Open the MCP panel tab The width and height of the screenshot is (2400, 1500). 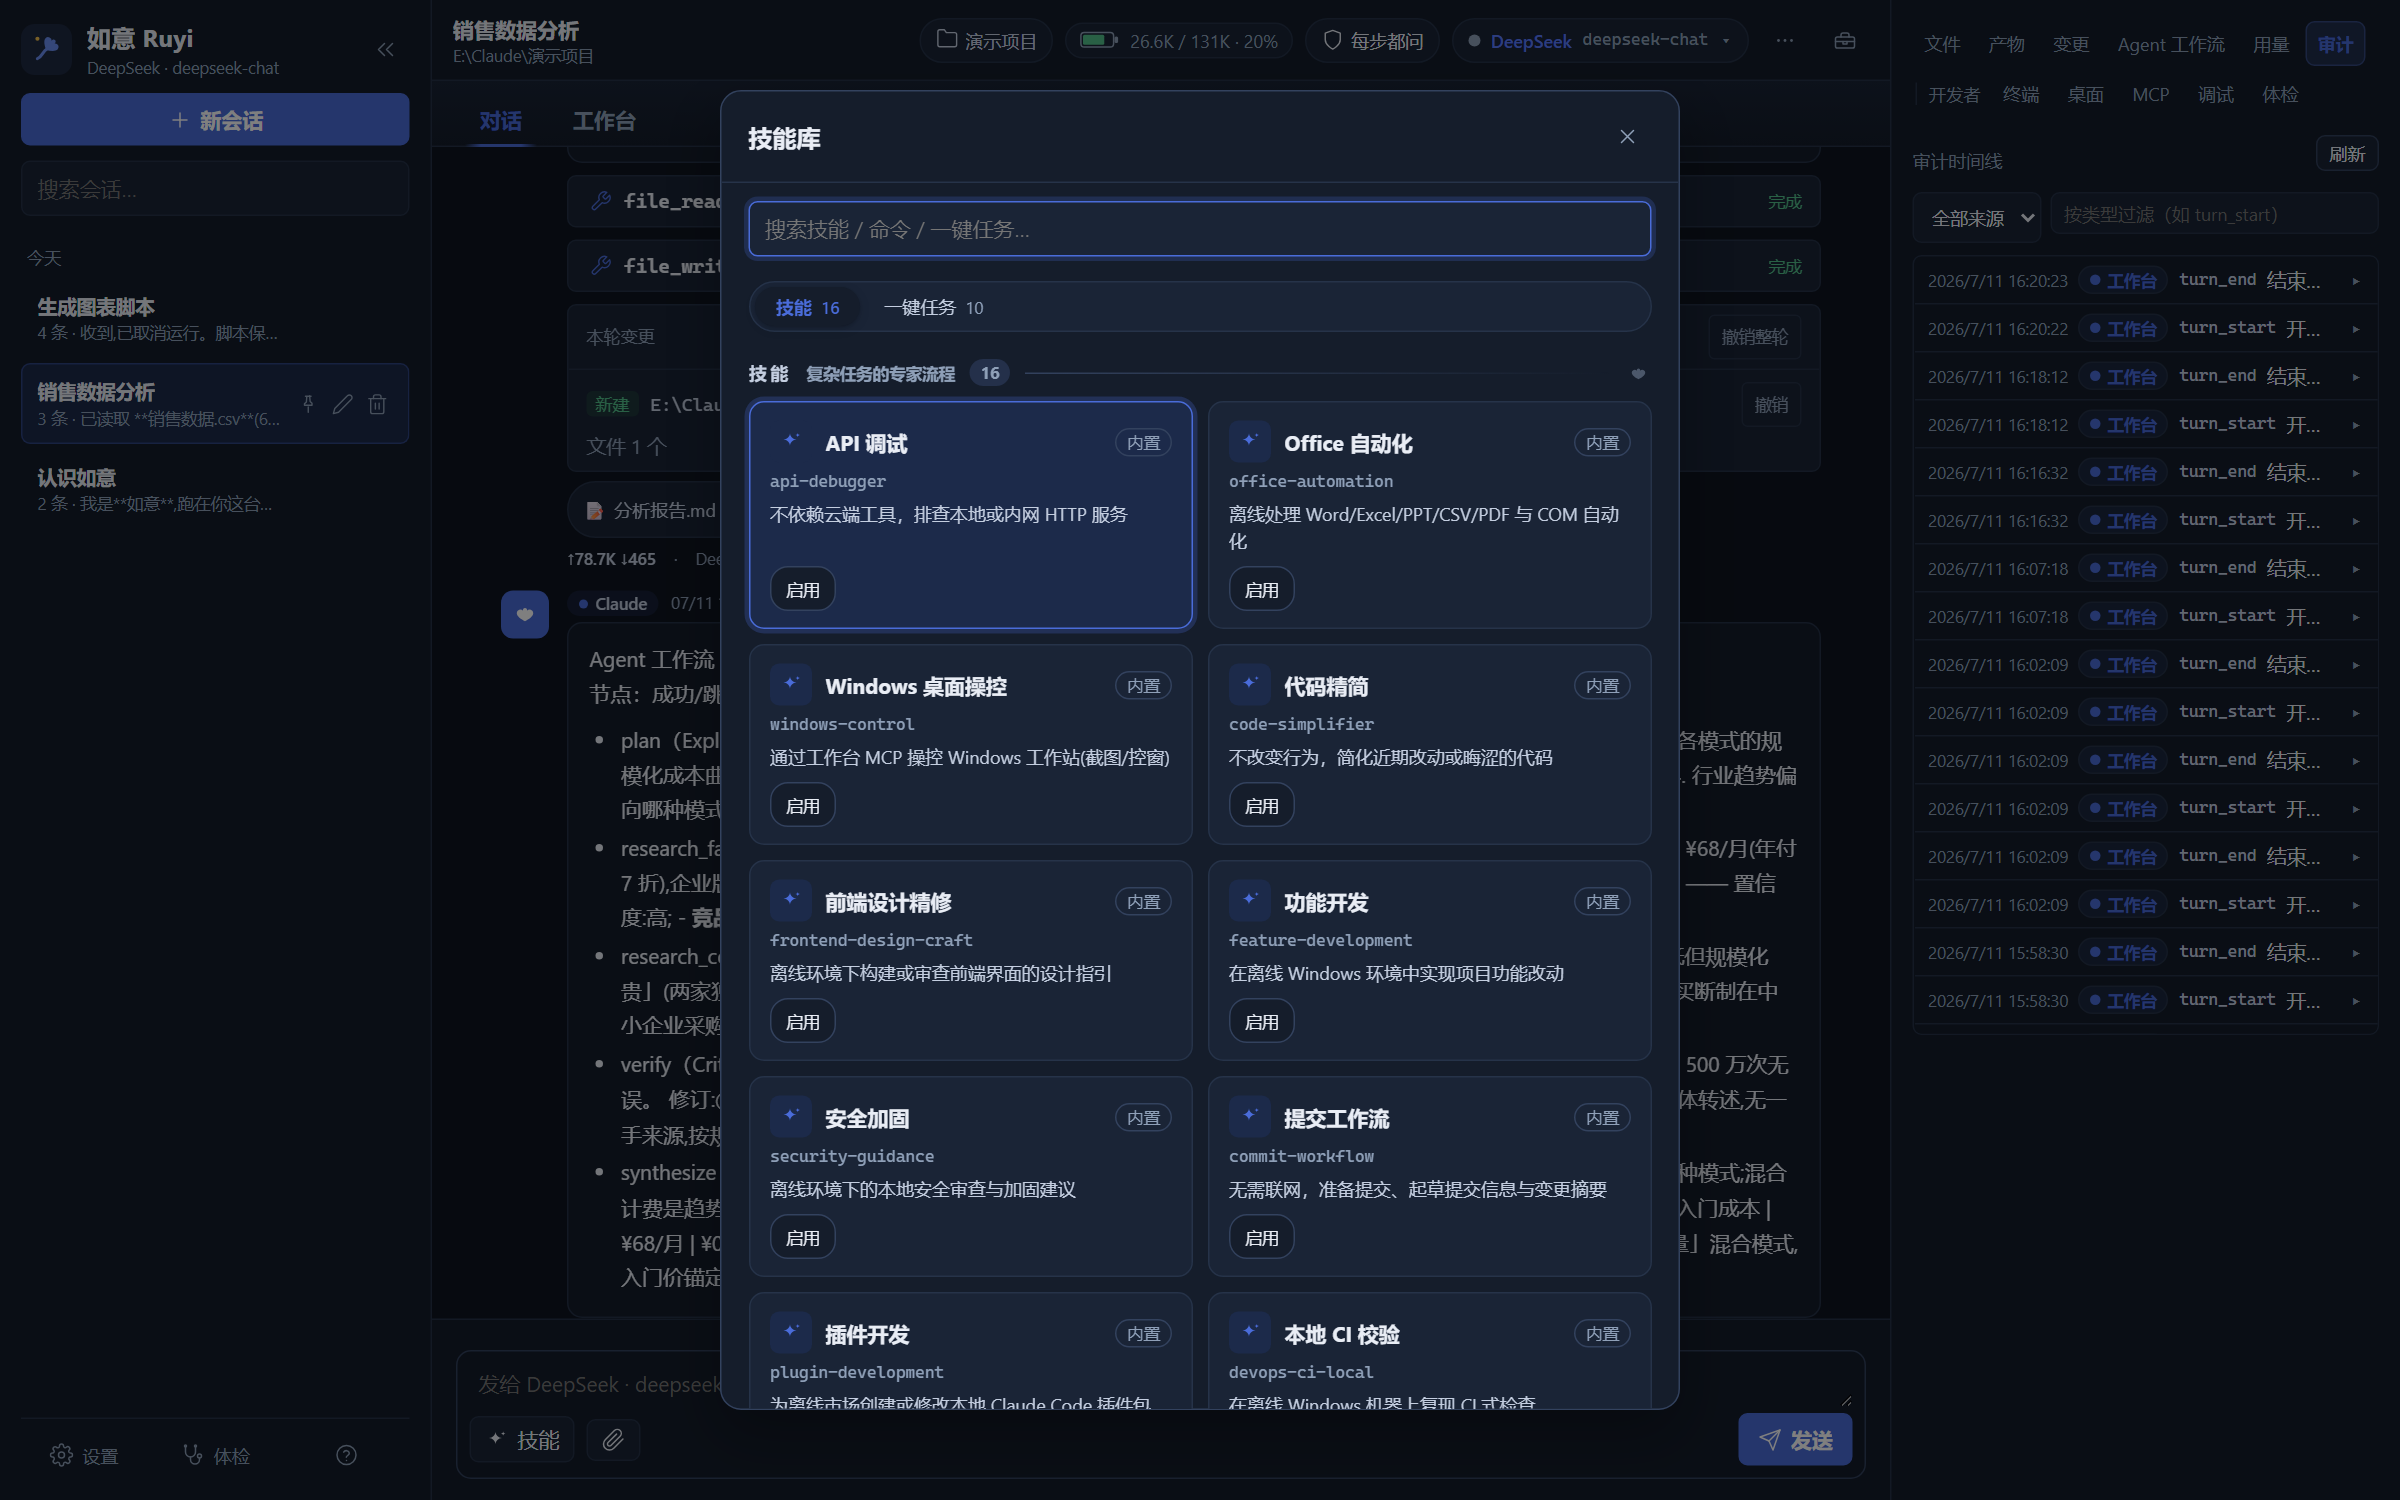coord(2150,95)
